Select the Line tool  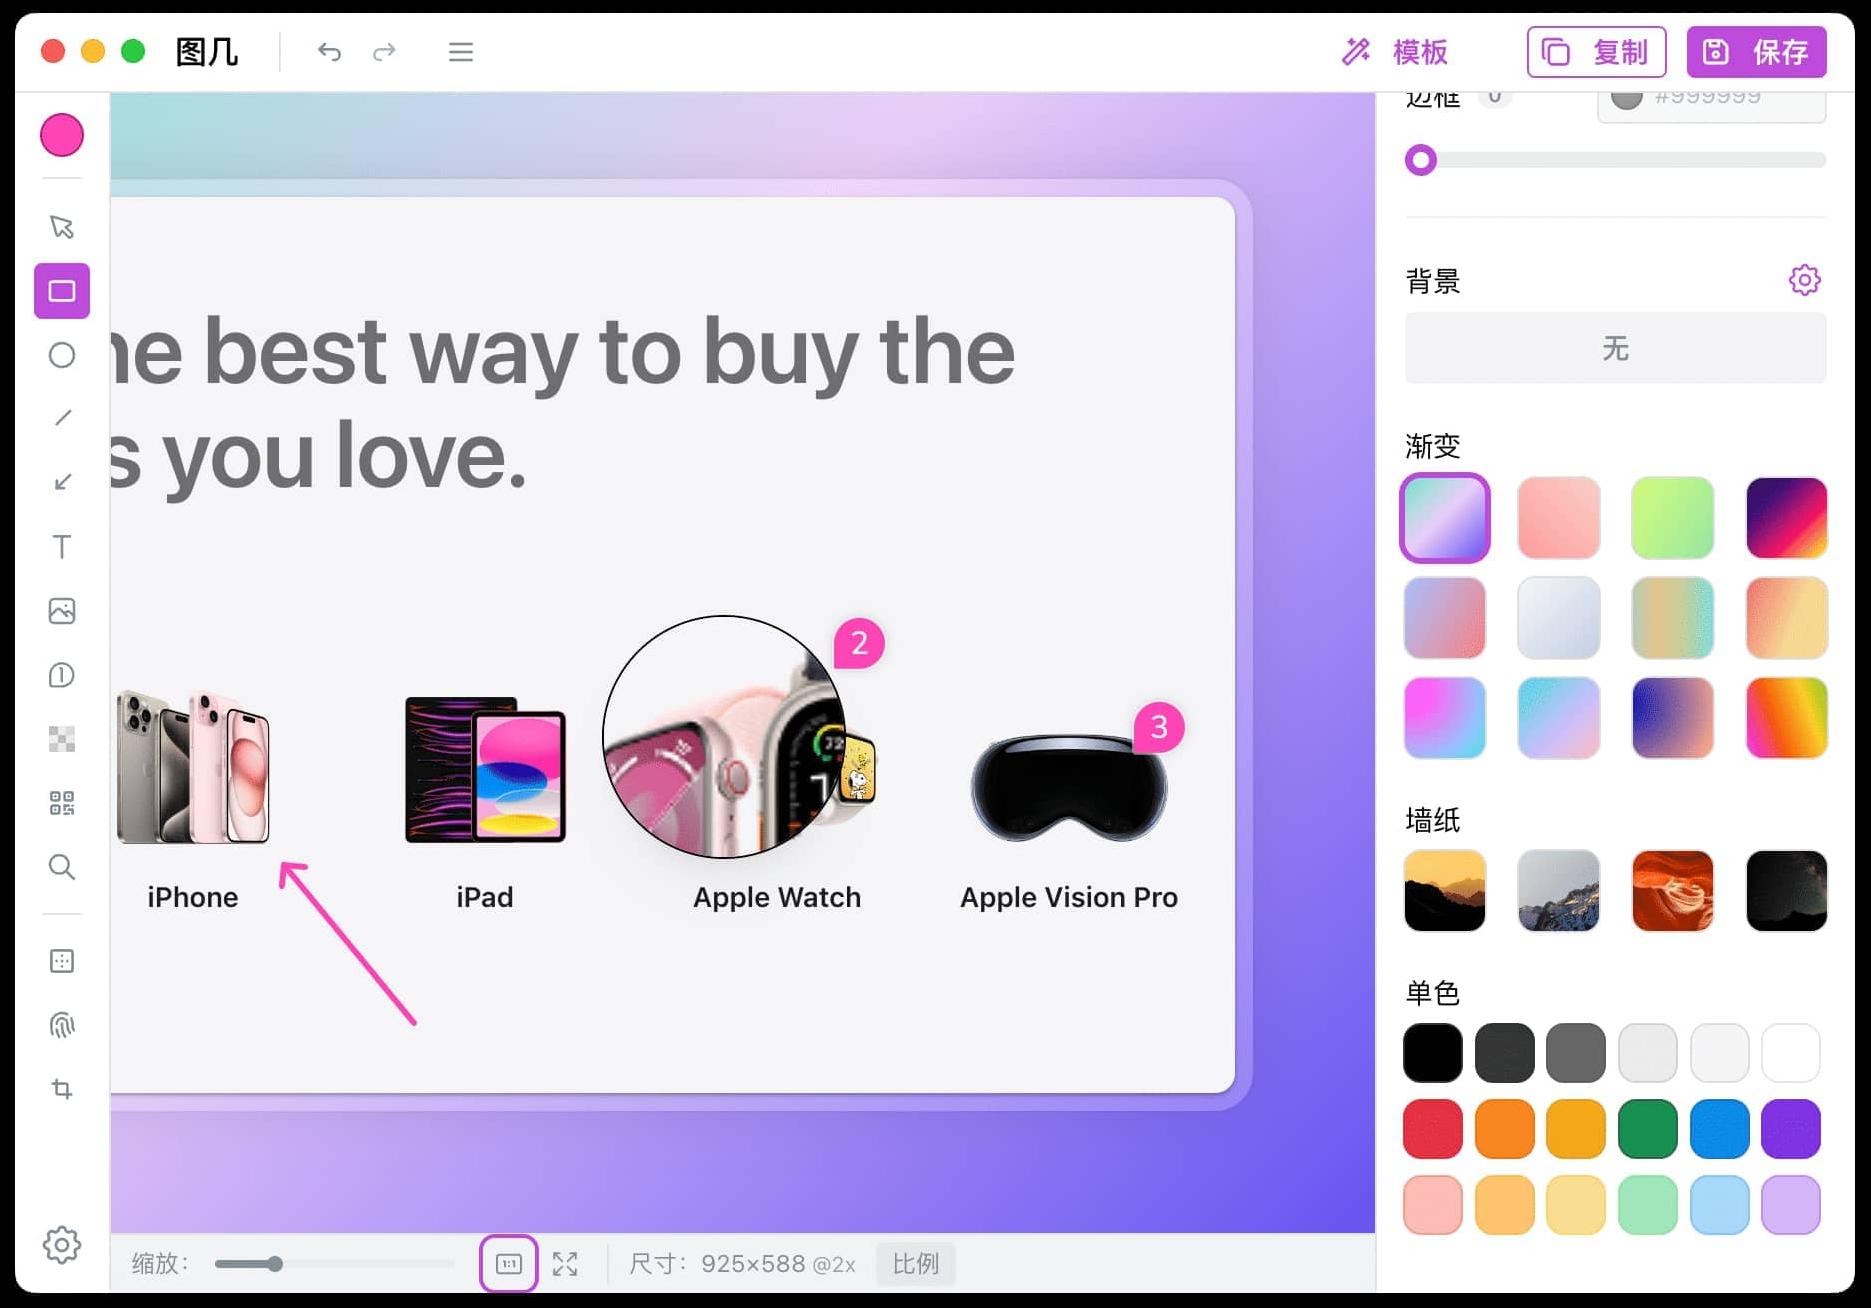[62, 418]
